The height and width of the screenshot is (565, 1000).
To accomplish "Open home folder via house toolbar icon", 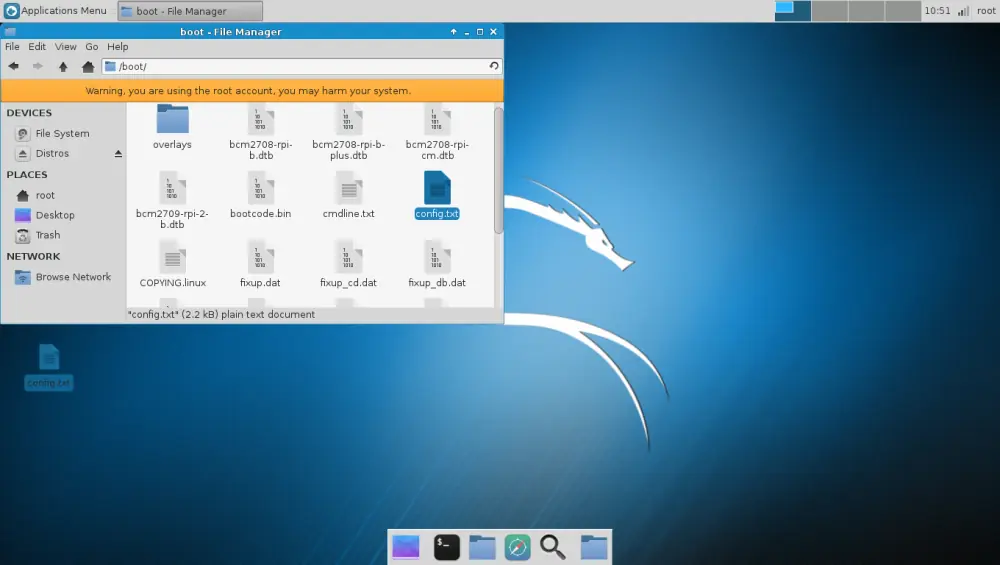I will click(x=88, y=66).
